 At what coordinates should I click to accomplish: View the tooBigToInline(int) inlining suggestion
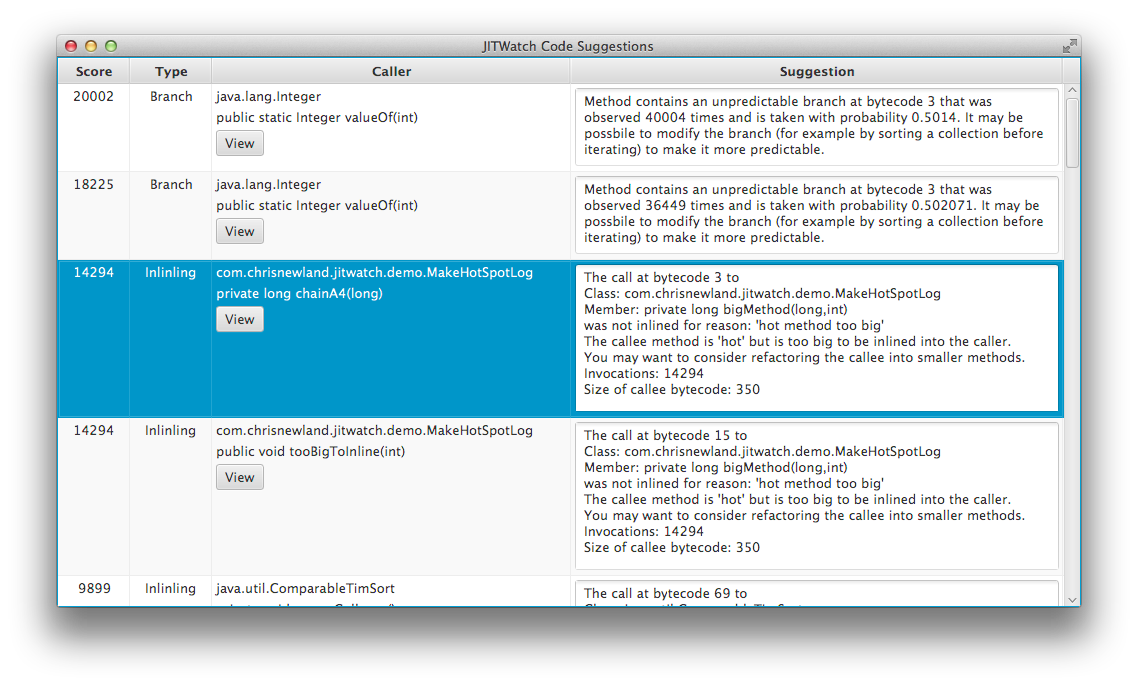pos(239,477)
